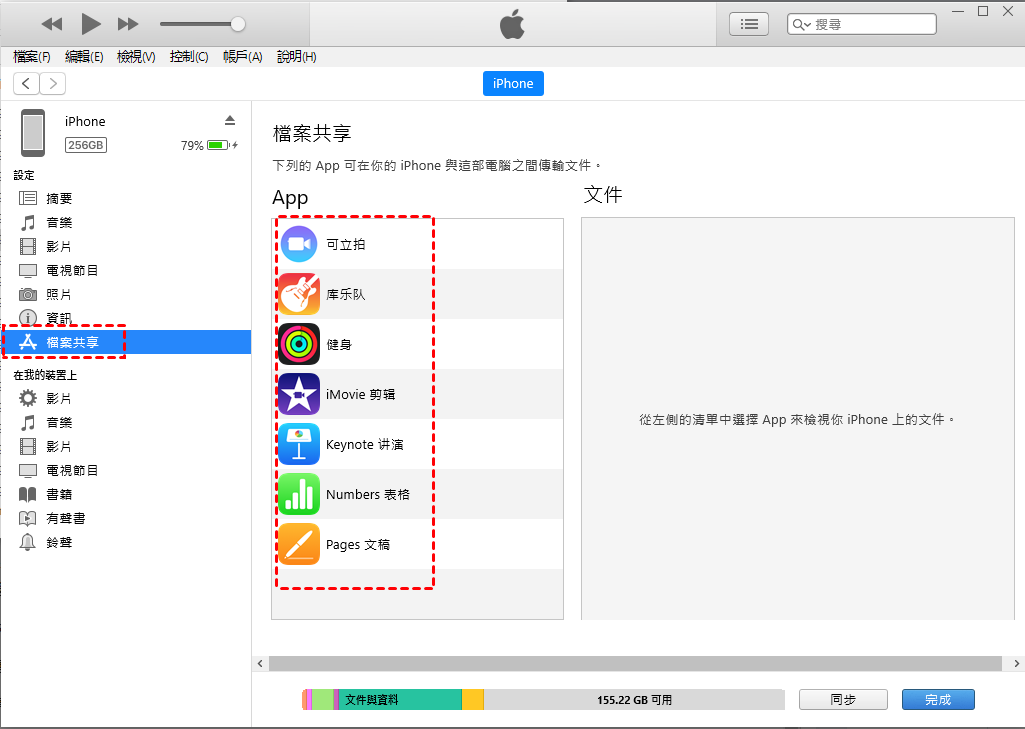The height and width of the screenshot is (729, 1025).
Task: Click the 搜尋 search field
Action: (x=870, y=23)
